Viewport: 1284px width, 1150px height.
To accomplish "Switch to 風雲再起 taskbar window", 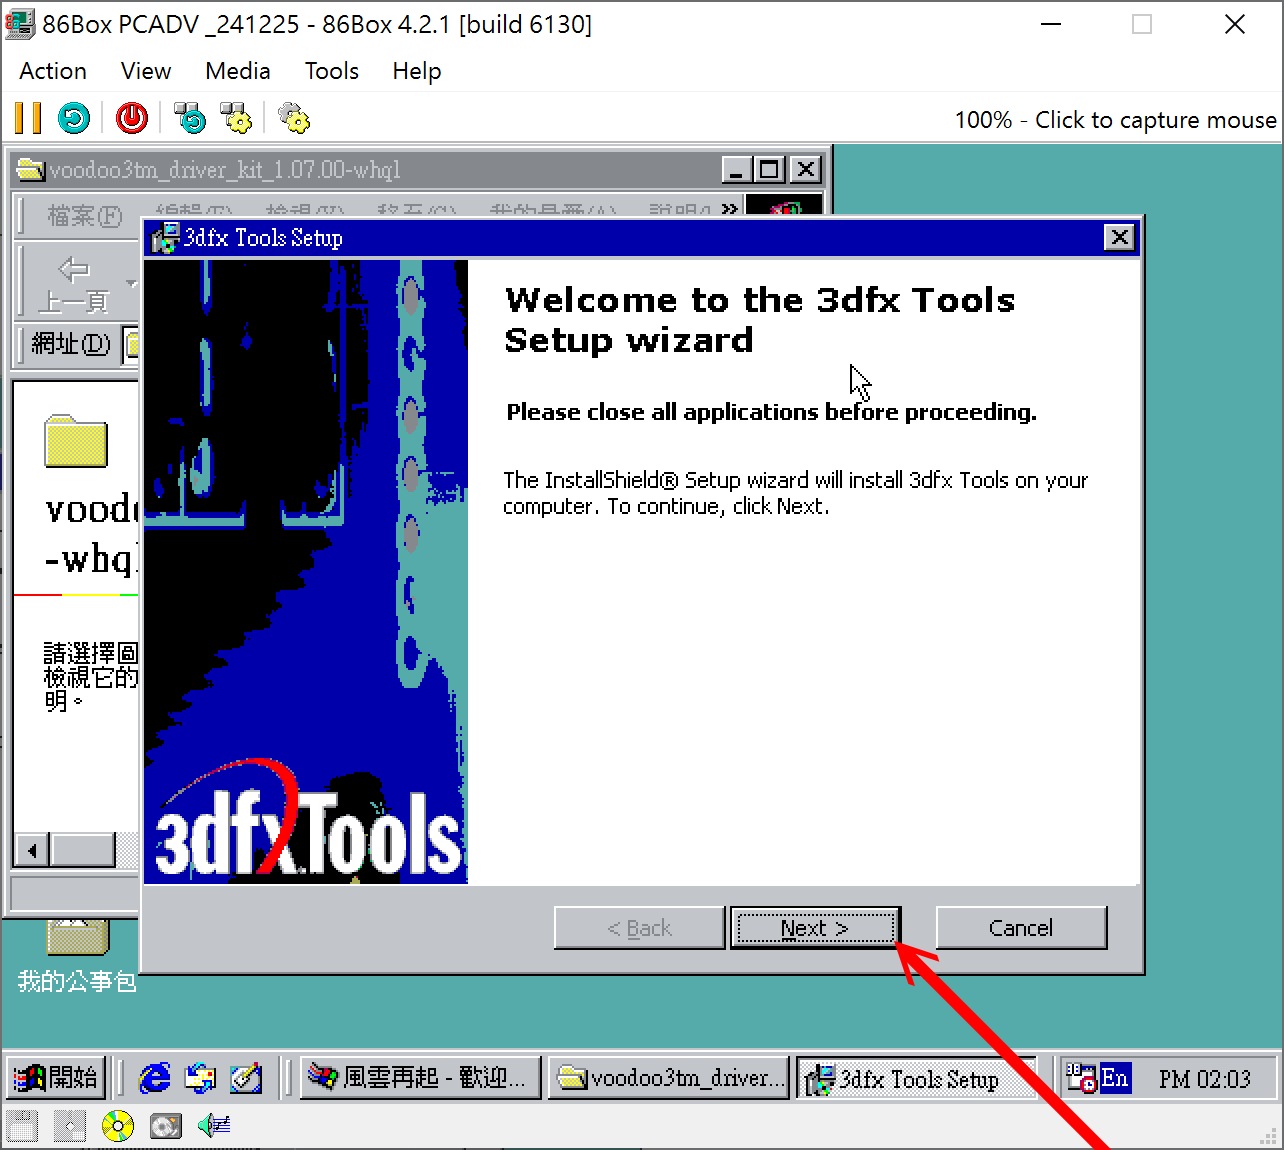I will 420,1078.
